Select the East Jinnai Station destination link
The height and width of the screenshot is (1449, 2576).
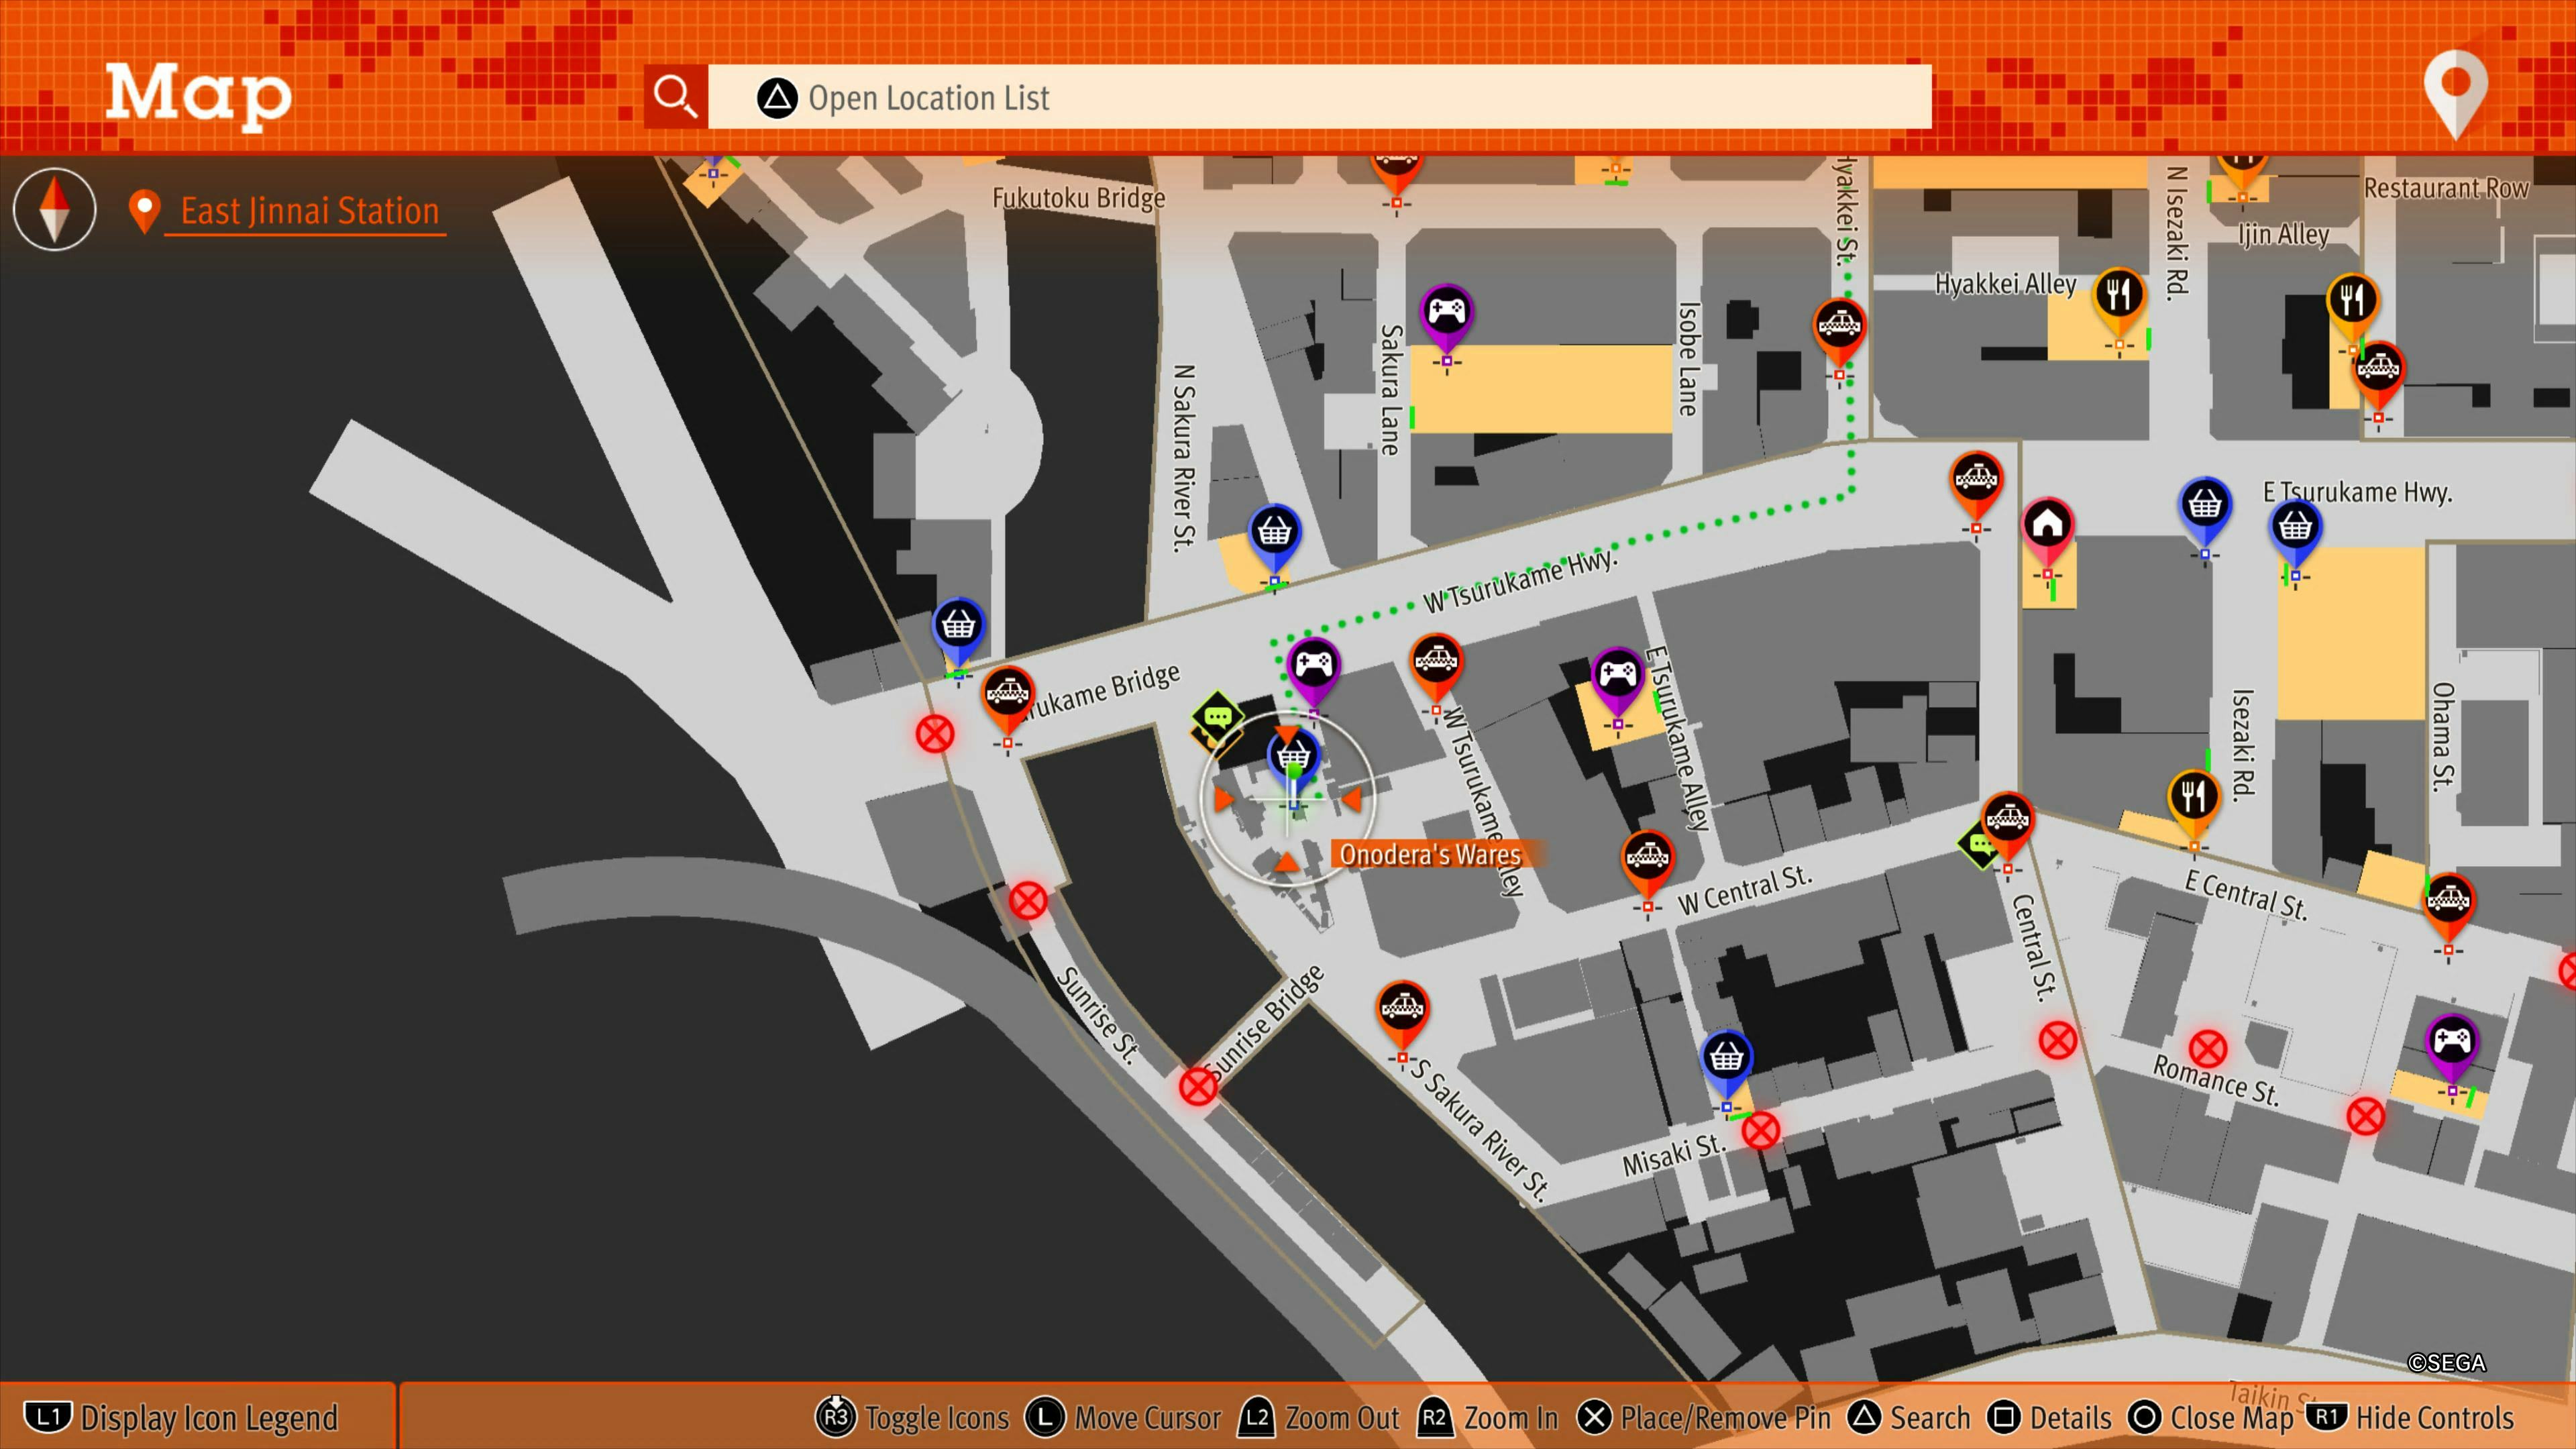pos(309,211)
